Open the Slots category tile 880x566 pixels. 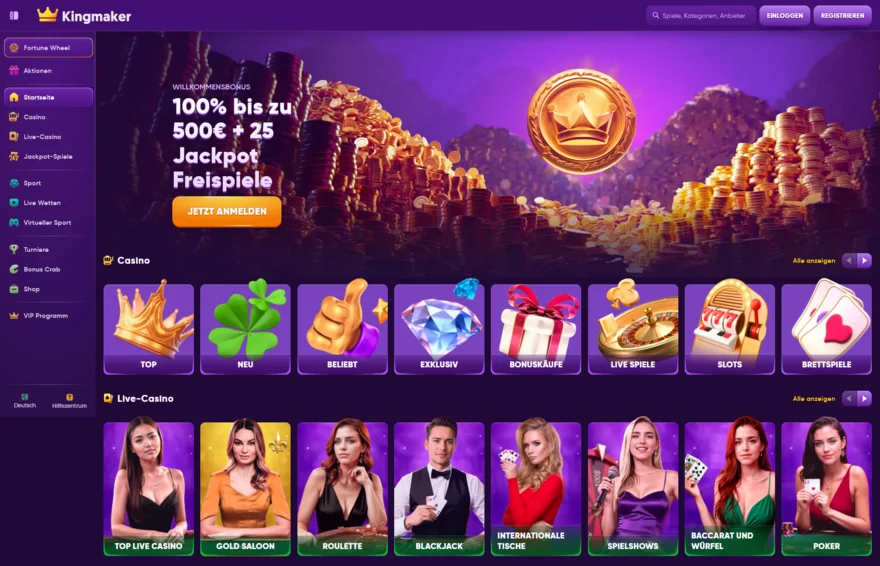pyautogui.click(x=730, y=329)
